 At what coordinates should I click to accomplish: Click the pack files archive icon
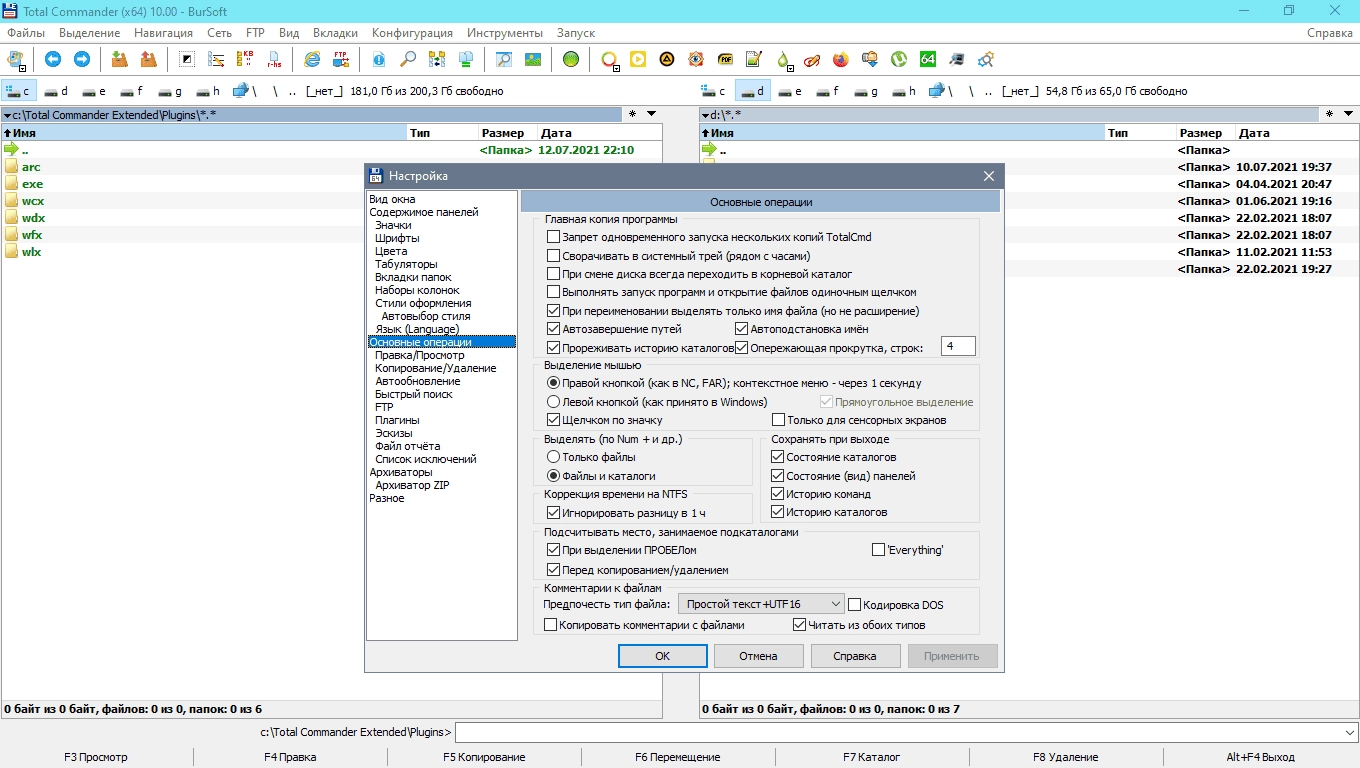tap(120, 59)
